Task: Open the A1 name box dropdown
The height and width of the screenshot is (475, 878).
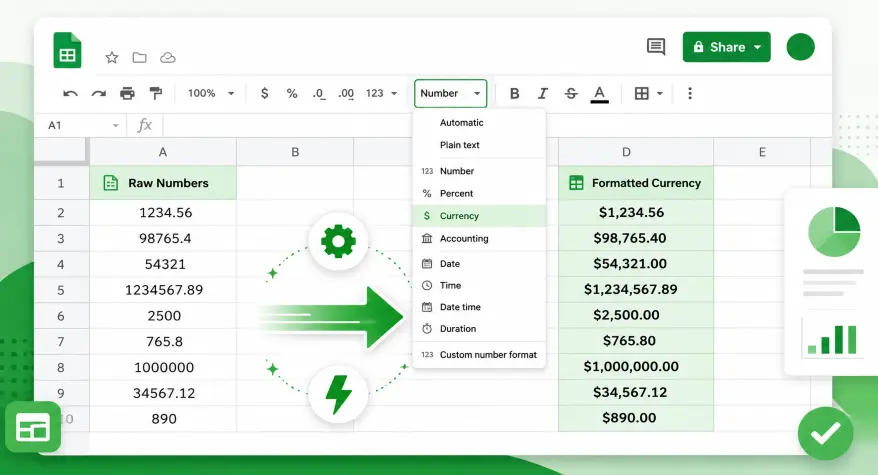Action: coord(115,125)
